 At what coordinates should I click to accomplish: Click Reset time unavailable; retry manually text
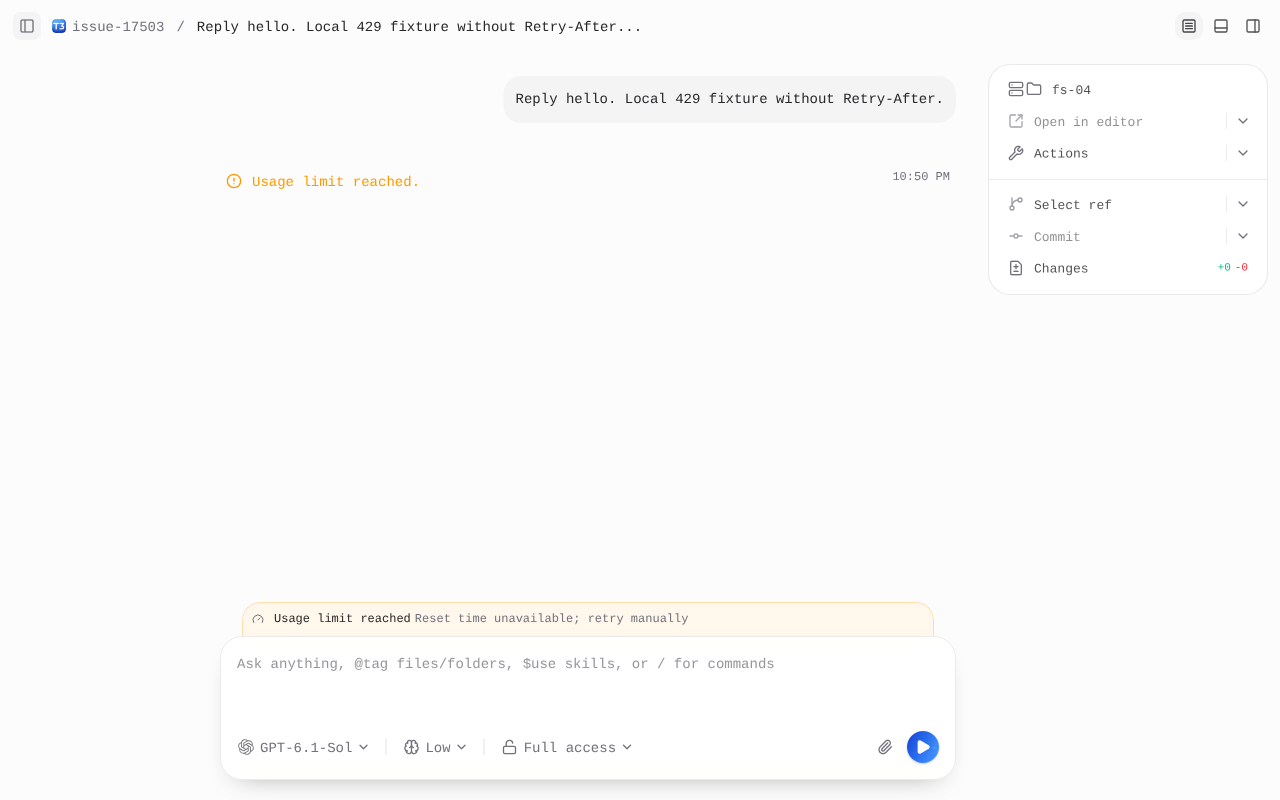click(x=551, y=619)
